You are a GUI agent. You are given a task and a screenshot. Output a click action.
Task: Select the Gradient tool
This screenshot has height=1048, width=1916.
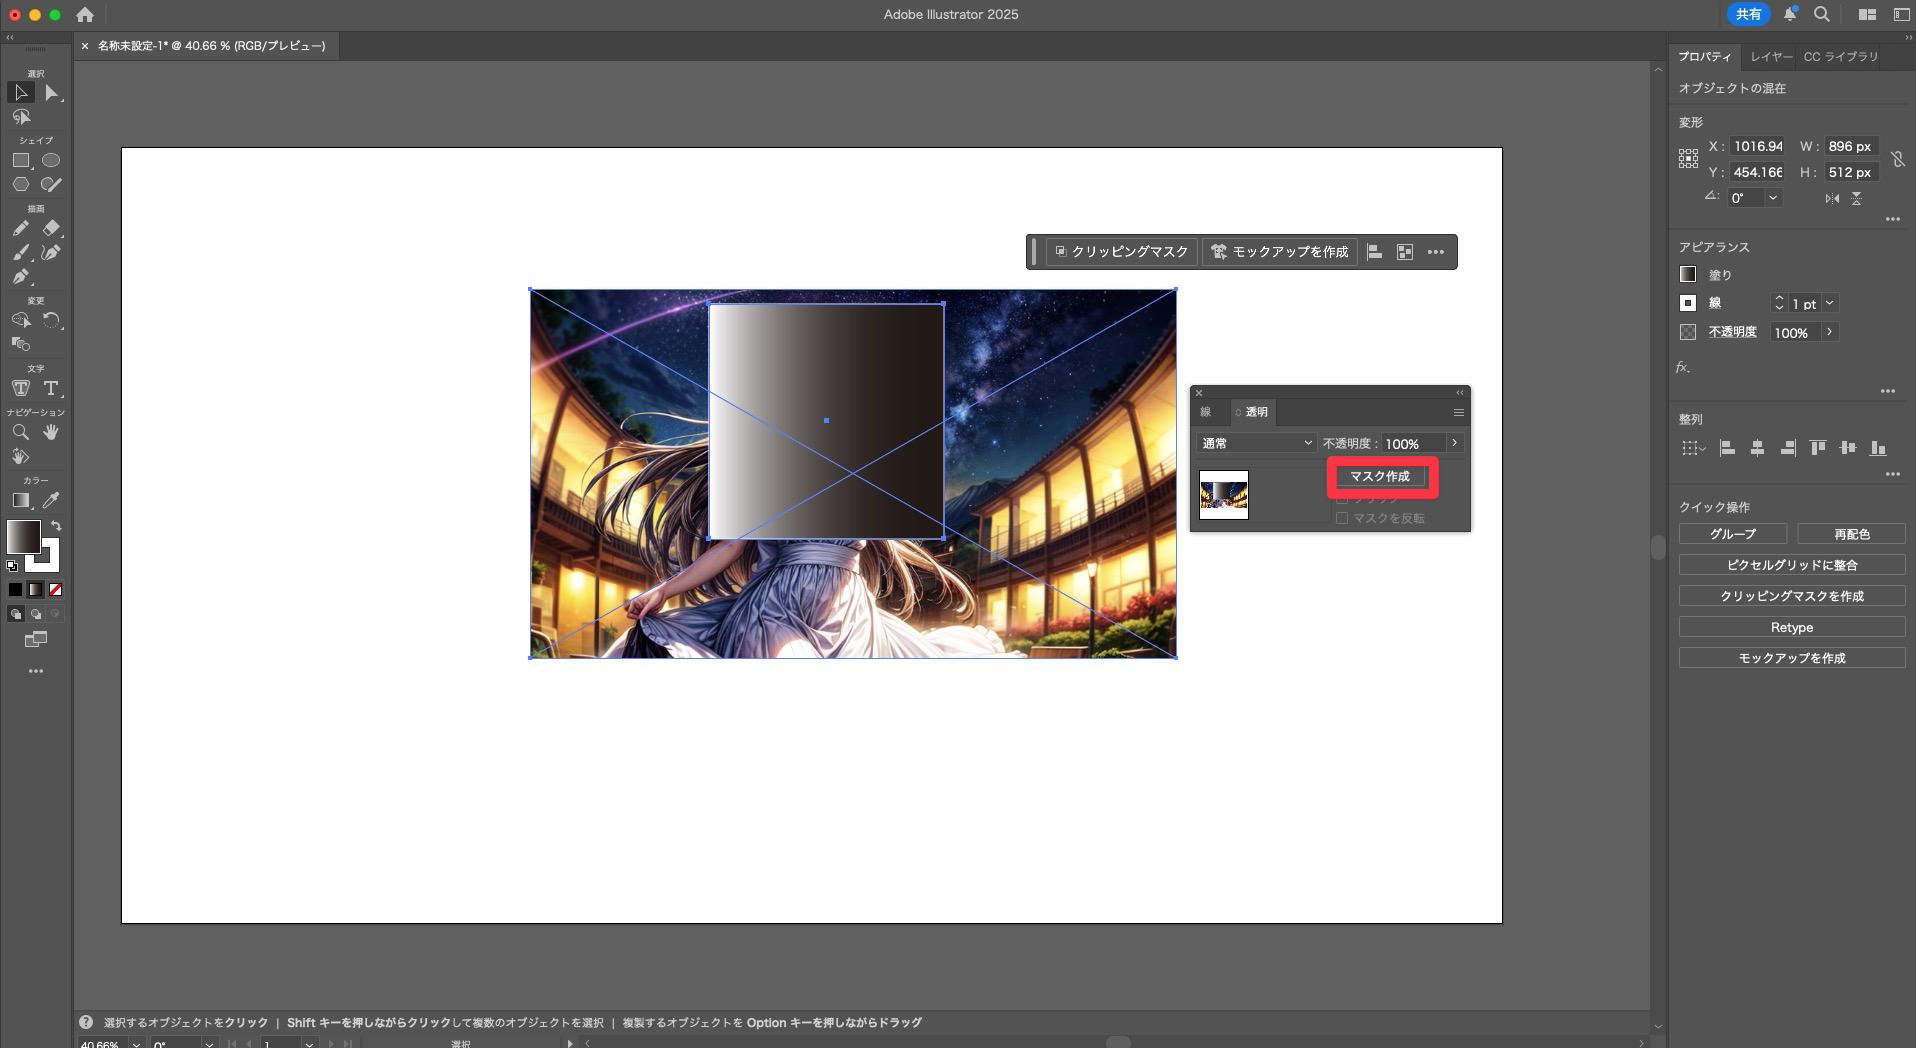(21, 500)
